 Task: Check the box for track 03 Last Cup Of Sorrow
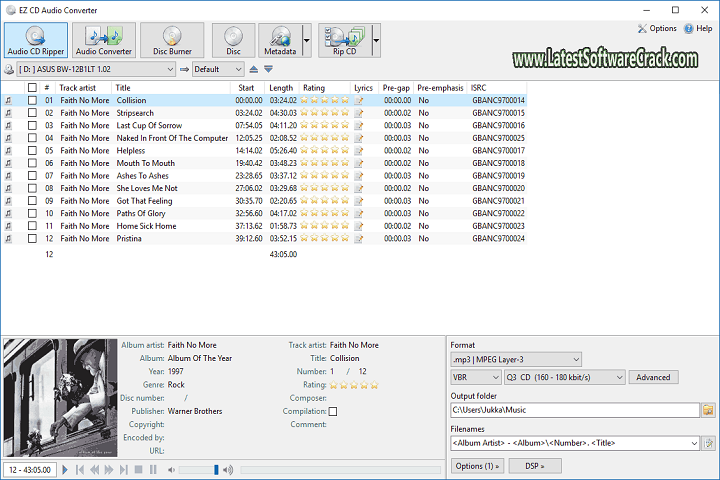32,125
